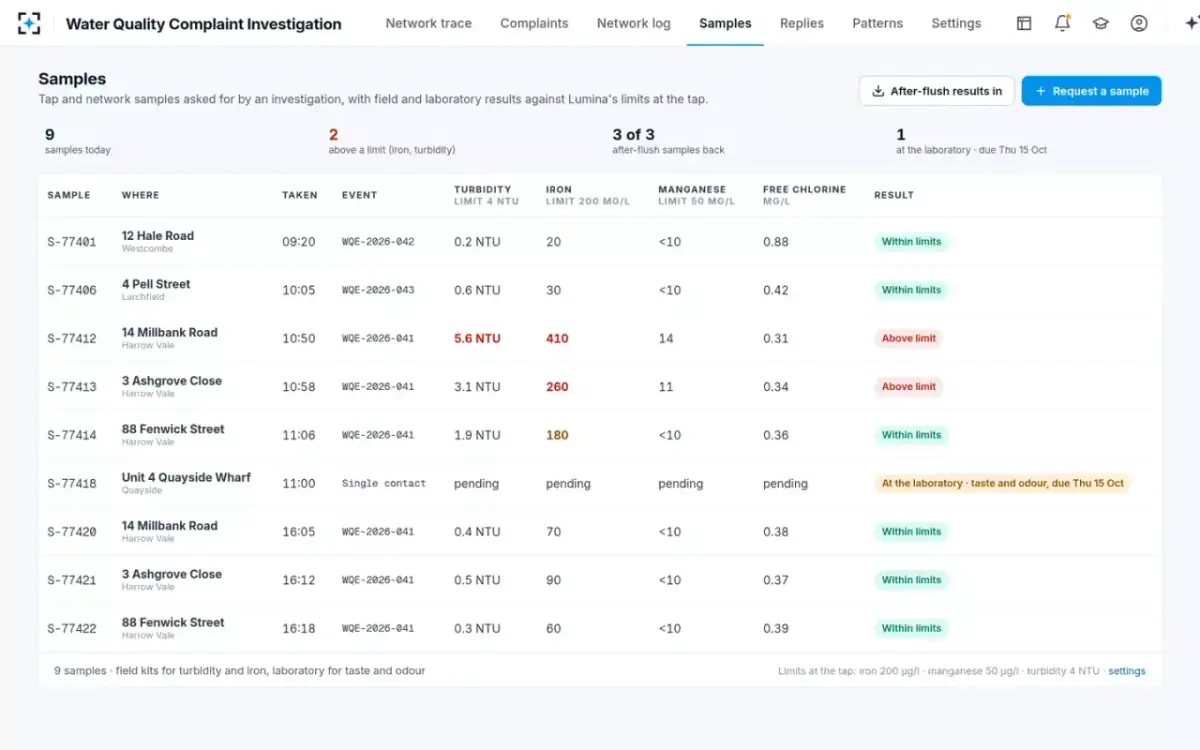Go to the Network log tab

pos(634,23)
